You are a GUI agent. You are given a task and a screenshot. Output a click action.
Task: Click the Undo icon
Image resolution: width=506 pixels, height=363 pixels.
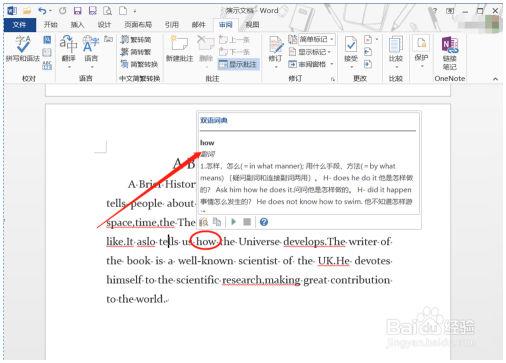pos(42,11)
